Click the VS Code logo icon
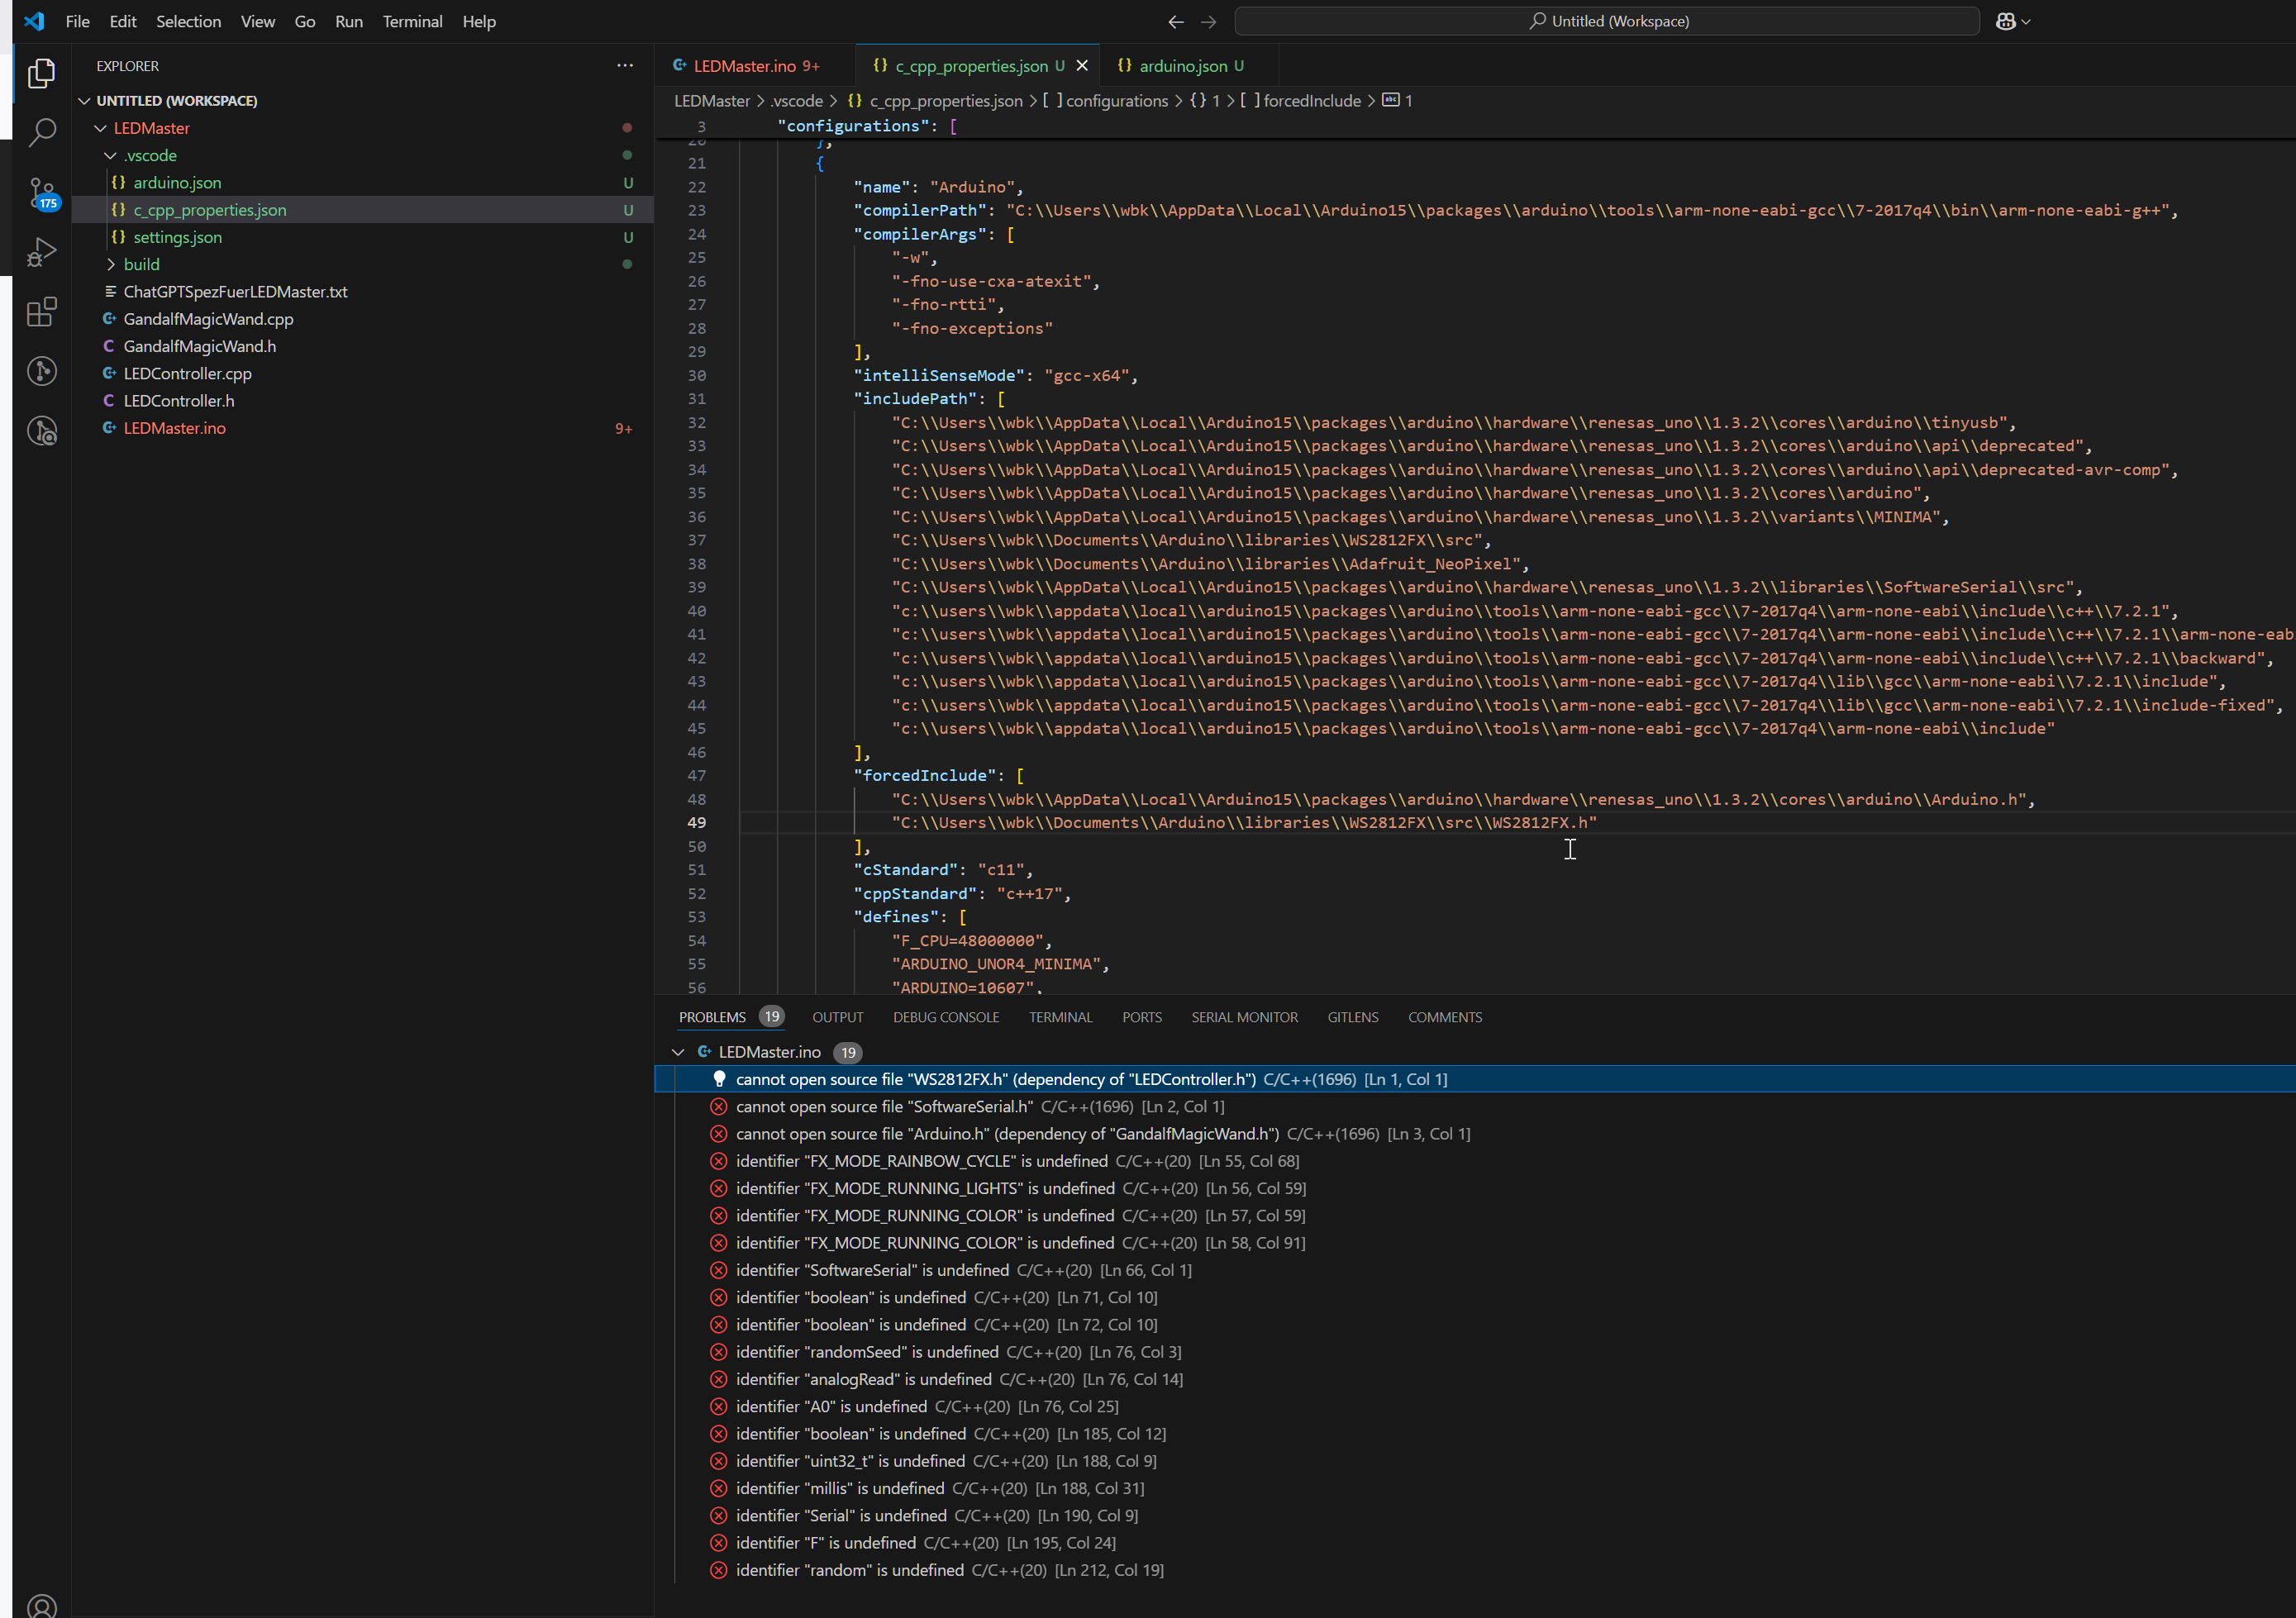 click(x=34, y=21)
